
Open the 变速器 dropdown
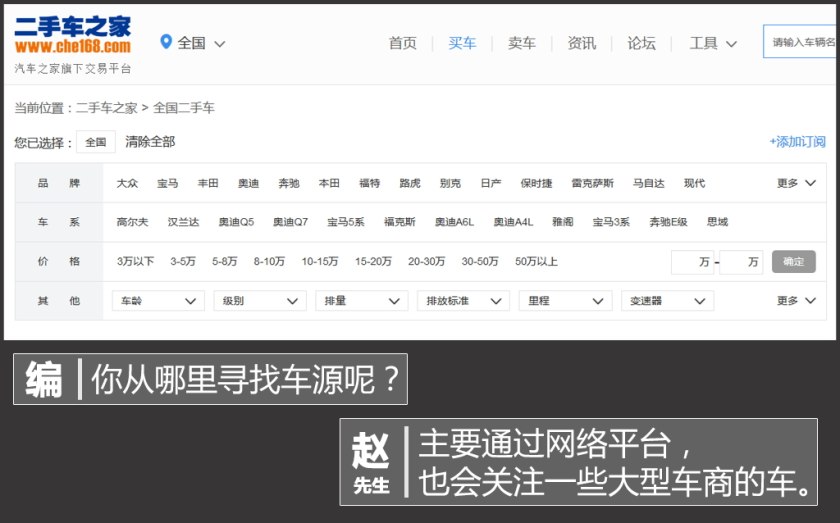coord(668,301)
